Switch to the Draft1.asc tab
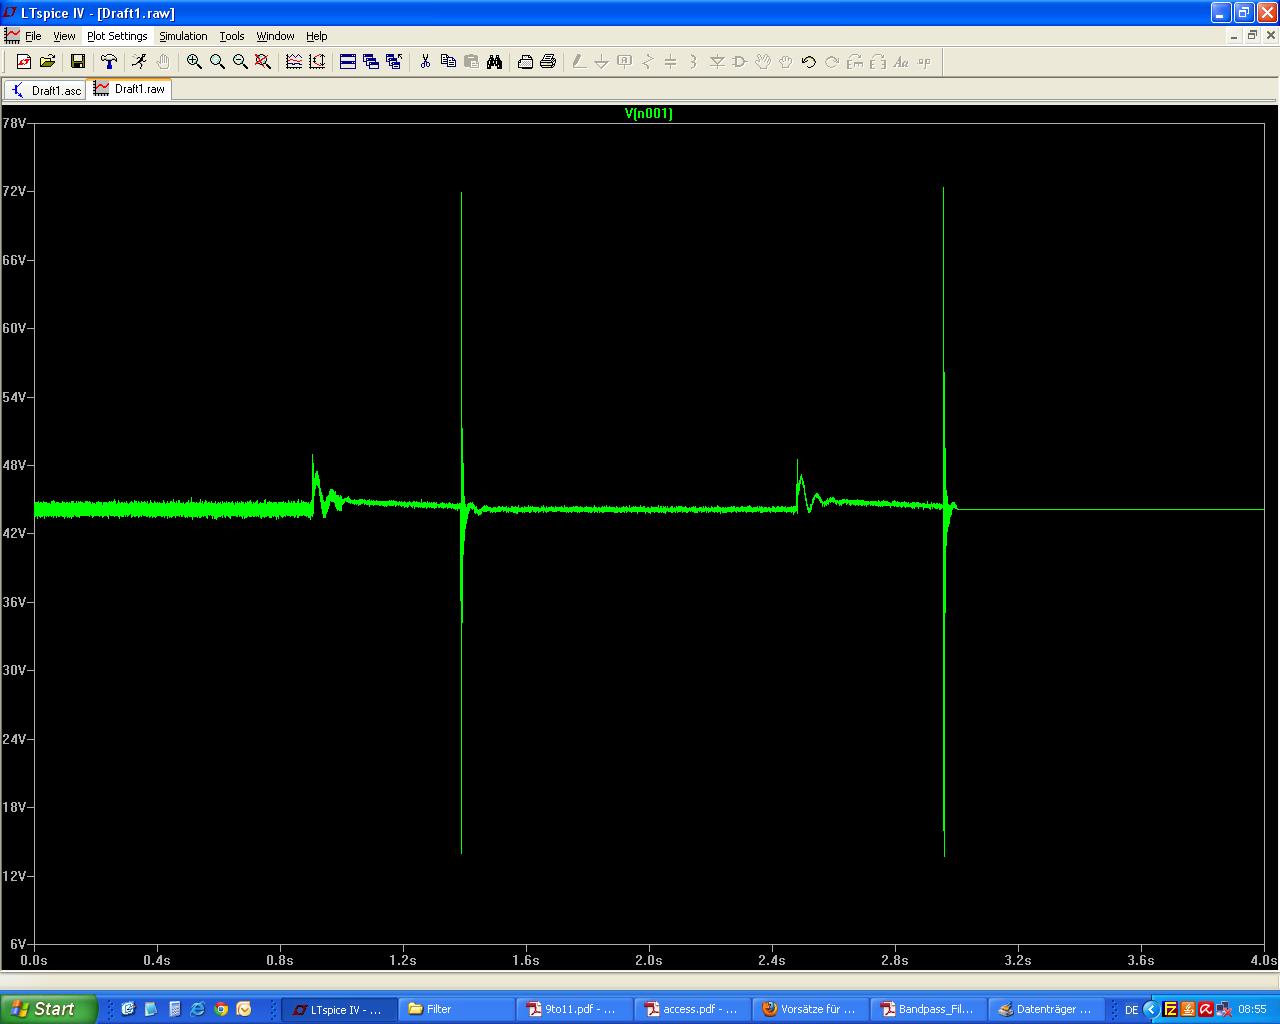Viewport: 1280px width, 1024px height. coord(45,90)
